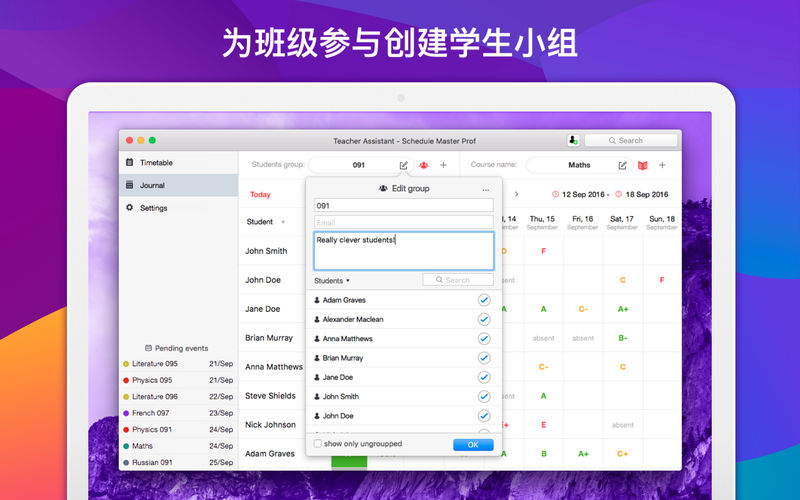This screenshot has height=500, width=800.
Task: Open the Course name Maths selector
Action: pyautogui.click(x=579, y=165)
